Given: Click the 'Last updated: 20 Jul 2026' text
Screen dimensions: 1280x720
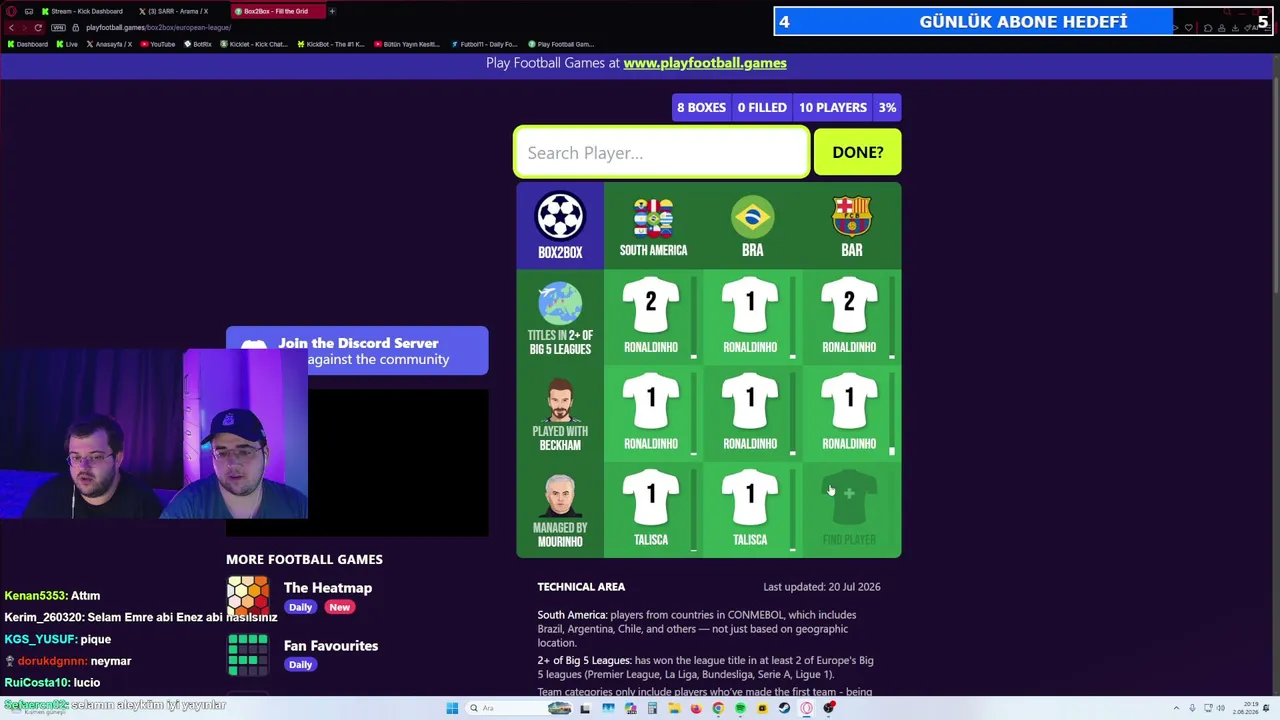Looking at the screenshot, I should point(822,587).
